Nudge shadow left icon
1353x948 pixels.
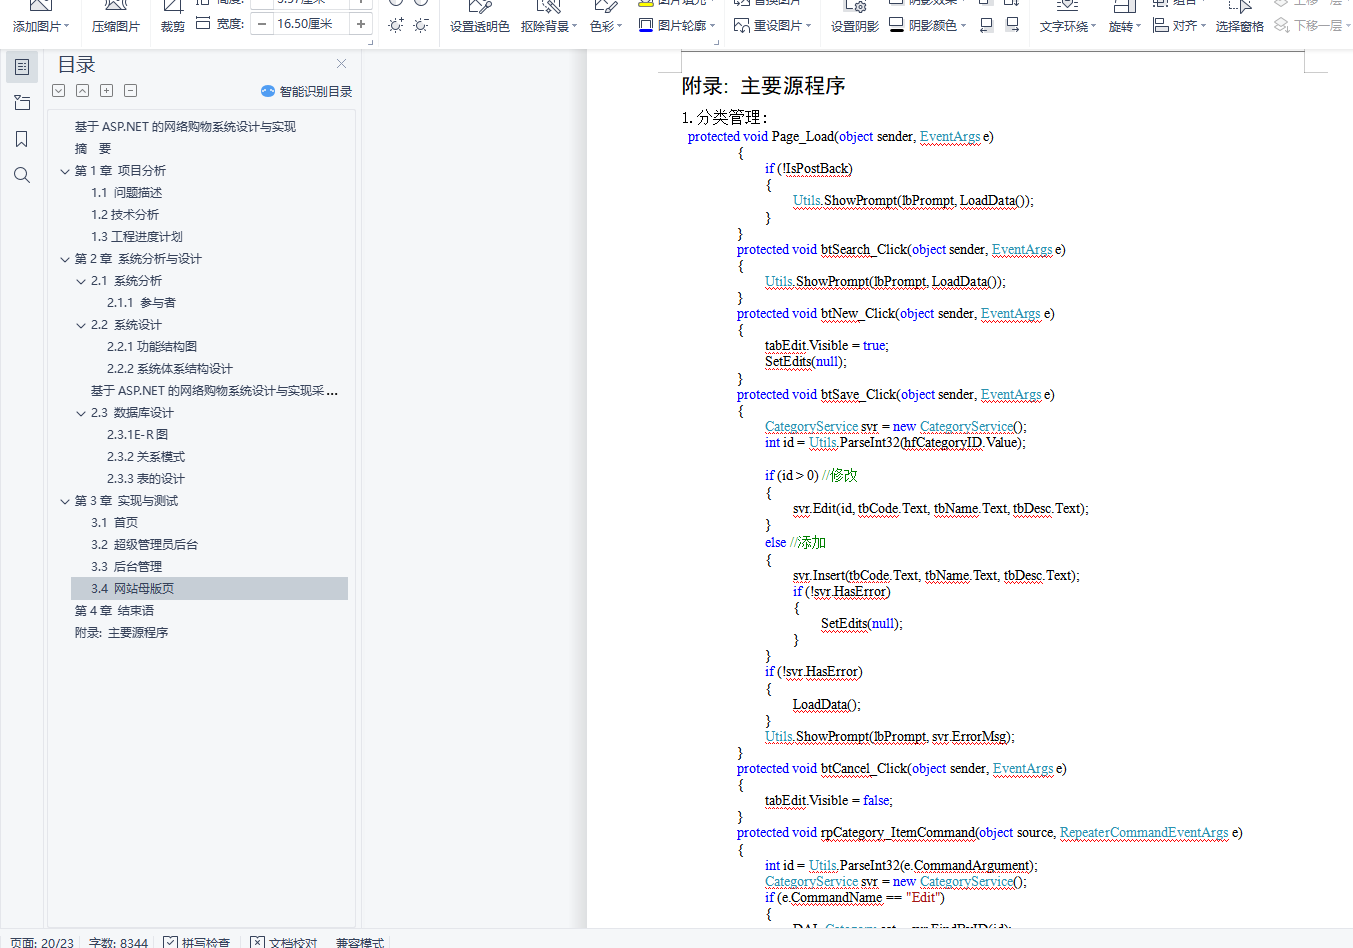pyautogui.click(x=987, y=25)
